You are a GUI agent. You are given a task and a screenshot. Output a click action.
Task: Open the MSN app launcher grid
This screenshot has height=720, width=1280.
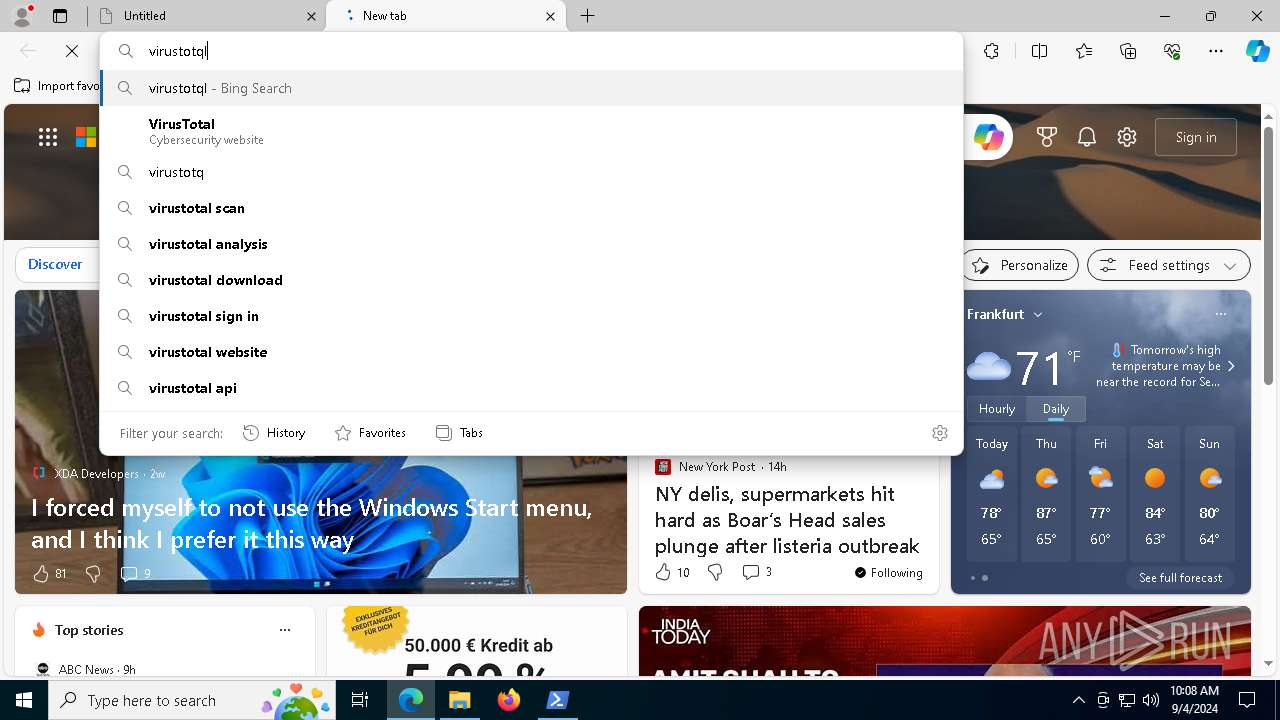pyautogui.click(x=48, y=137)
